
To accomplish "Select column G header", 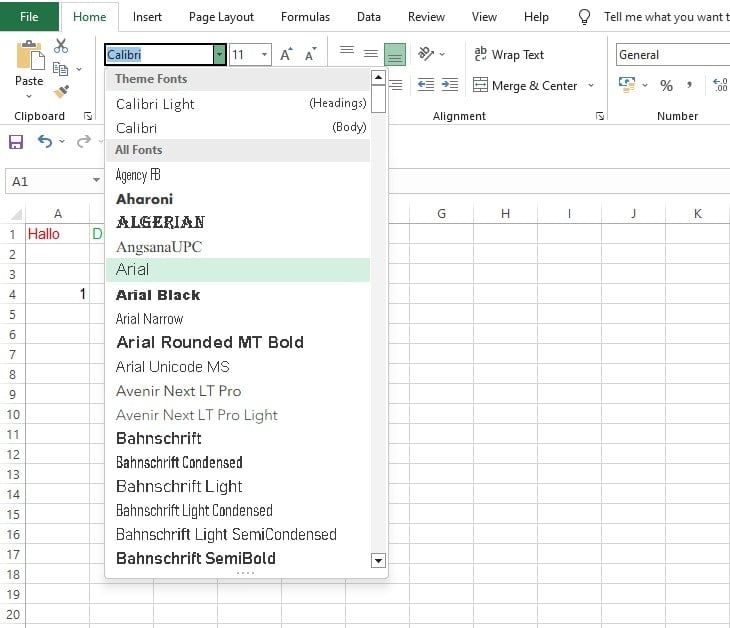I will pos(441,214).
